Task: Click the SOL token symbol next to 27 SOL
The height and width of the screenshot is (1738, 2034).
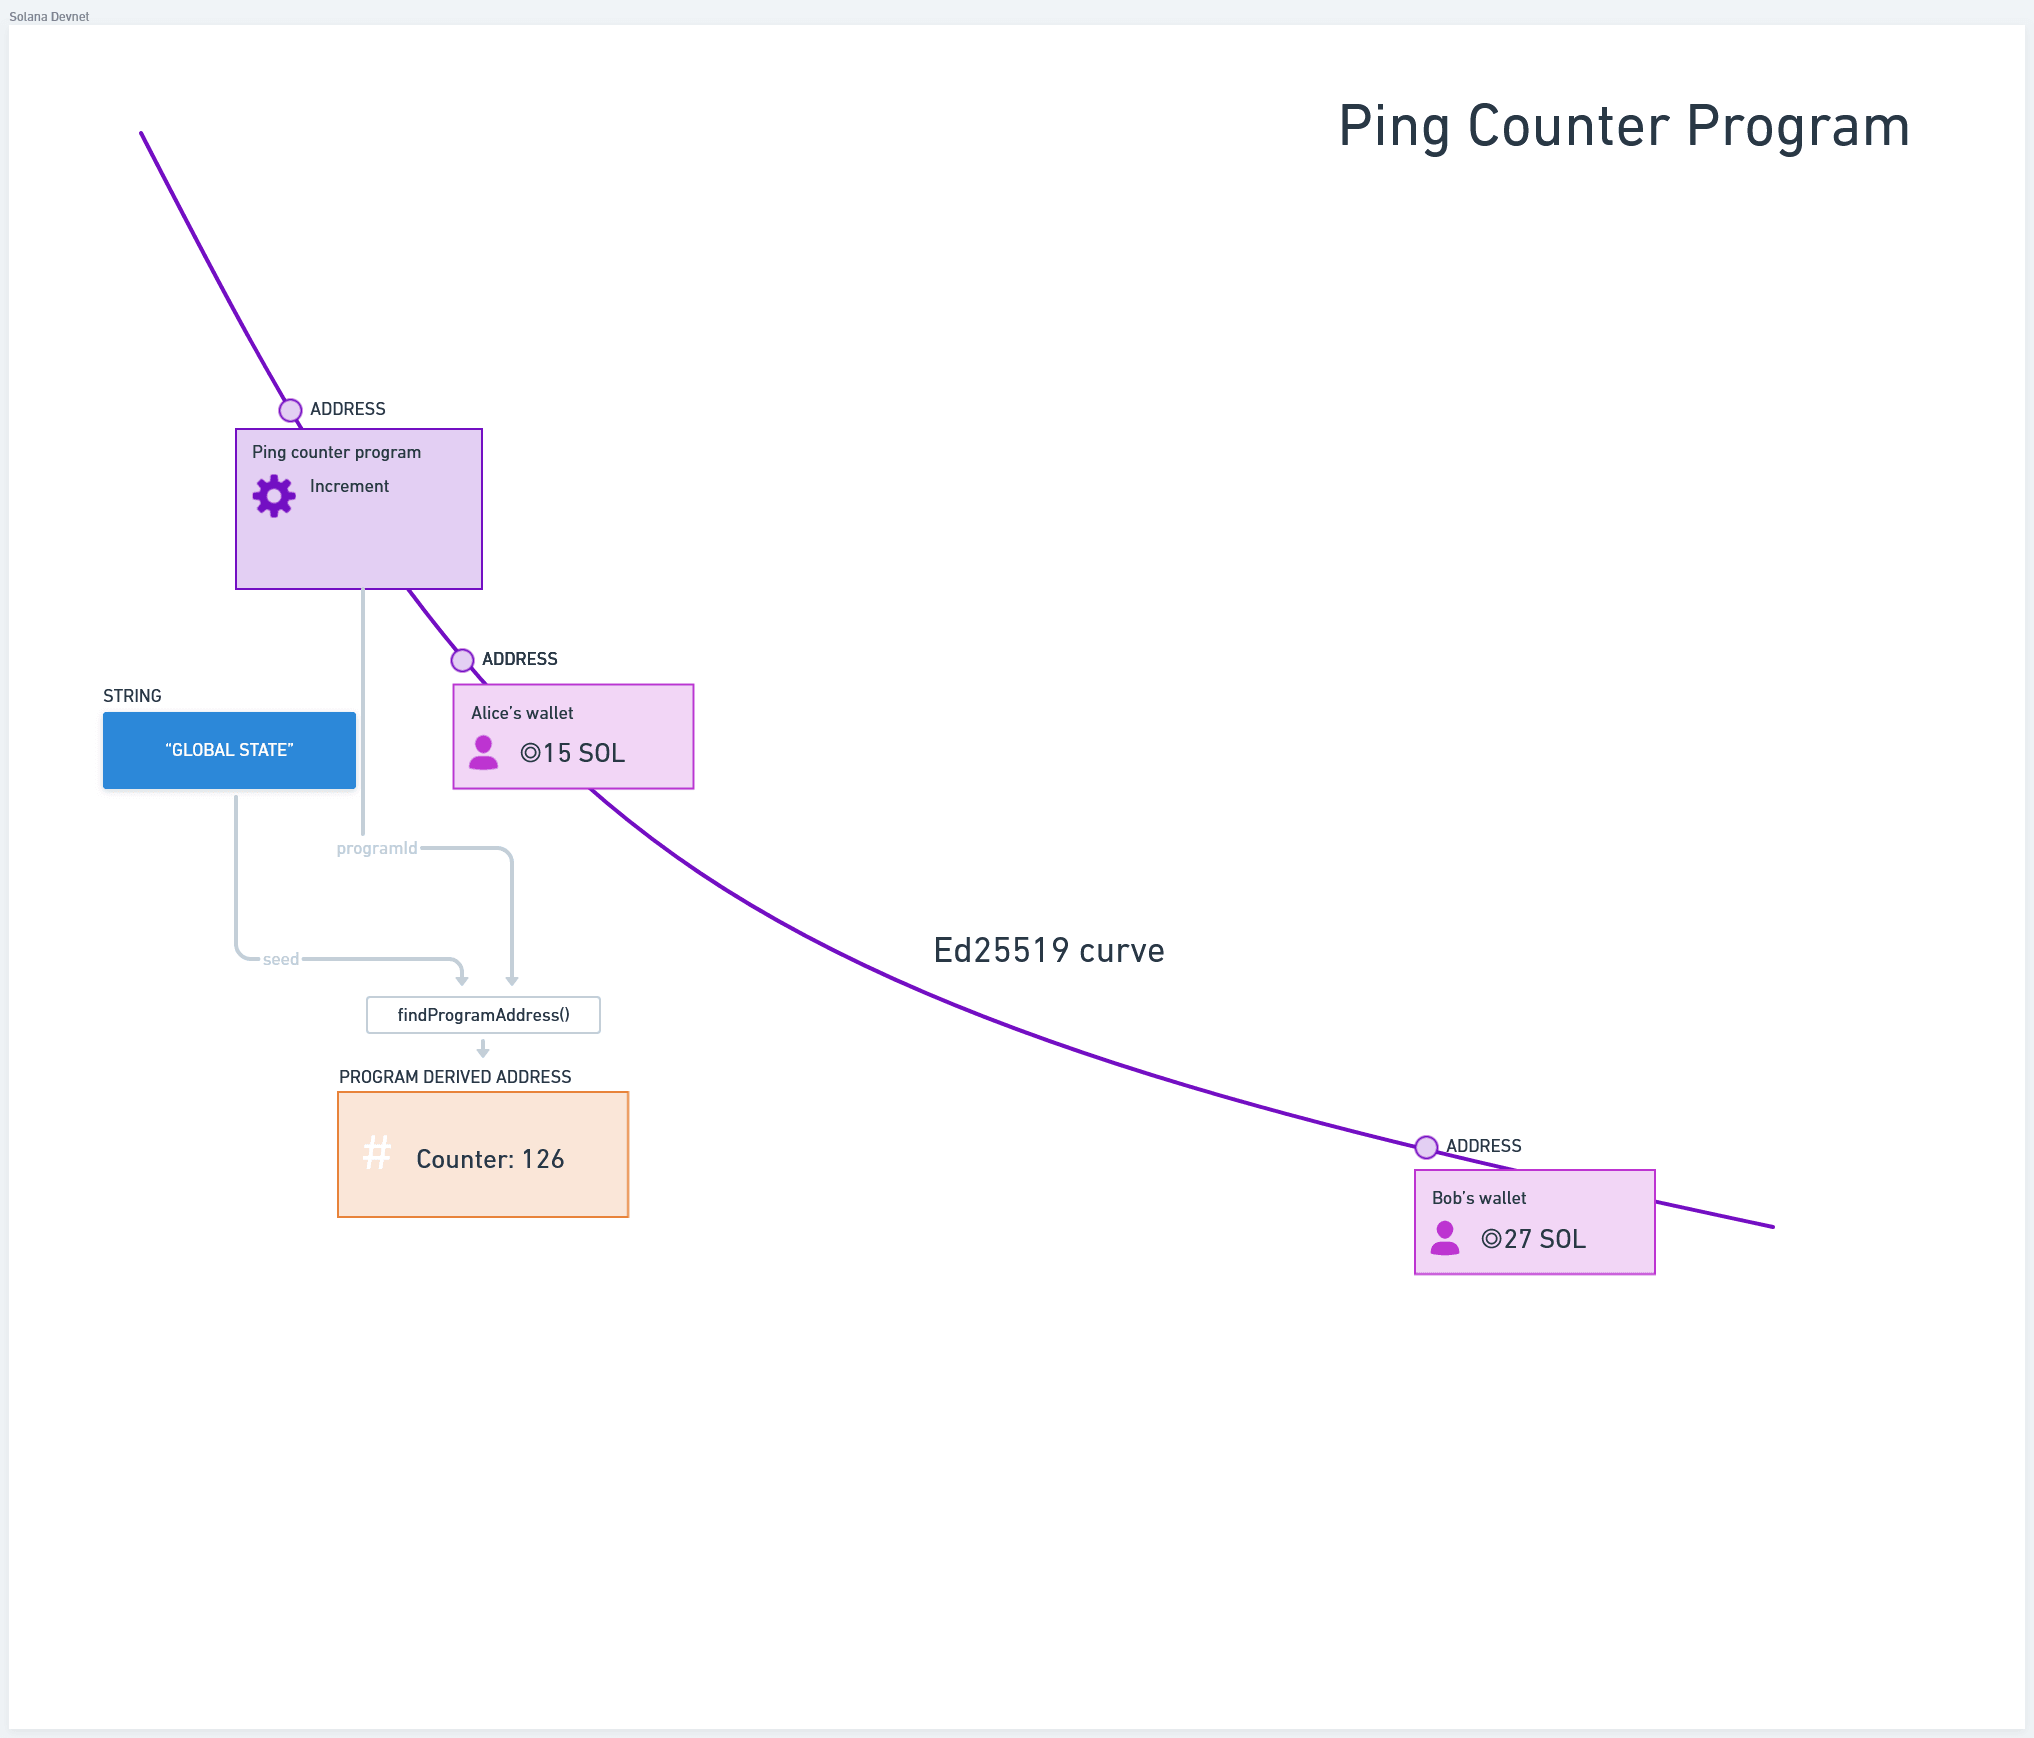Action: (x=1490, y=1239)
